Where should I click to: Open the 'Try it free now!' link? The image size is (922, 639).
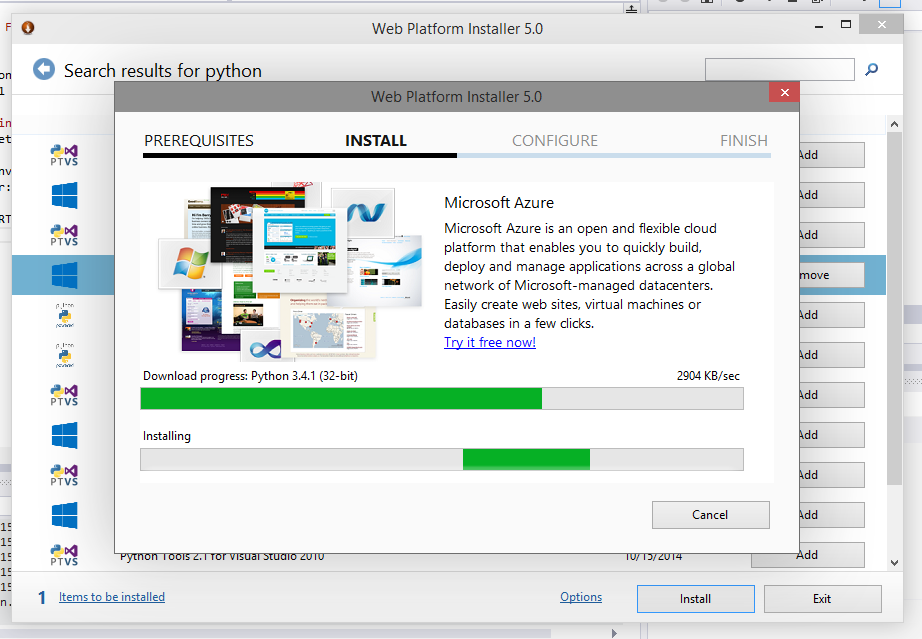click(490, 342)
